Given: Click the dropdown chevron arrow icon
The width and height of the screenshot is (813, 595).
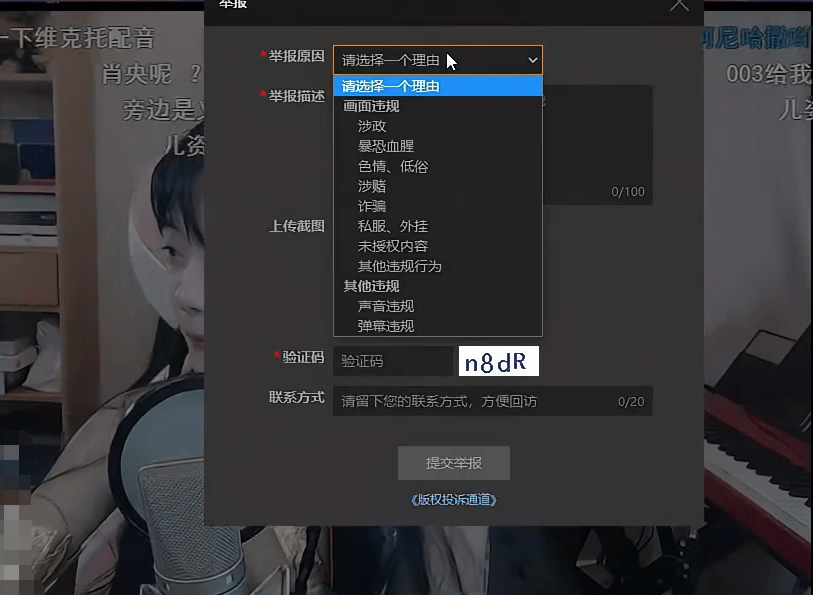Looking at the screenshot, I should 532,60.
